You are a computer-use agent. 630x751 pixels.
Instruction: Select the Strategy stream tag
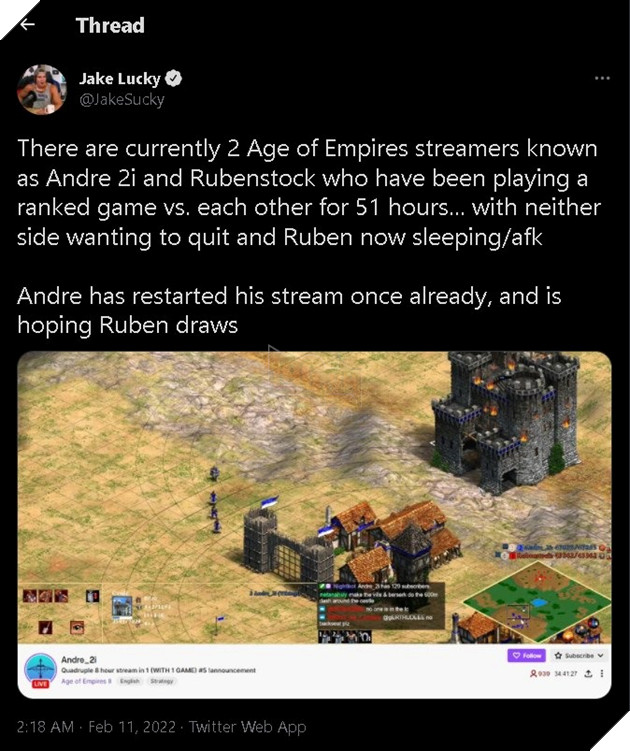pyautogui.click(x=161, y=681)
